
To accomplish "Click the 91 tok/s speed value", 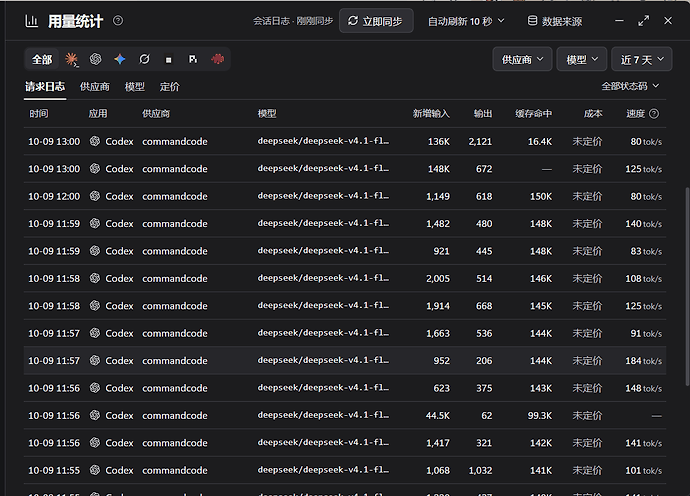I will (x=646, y=334).
